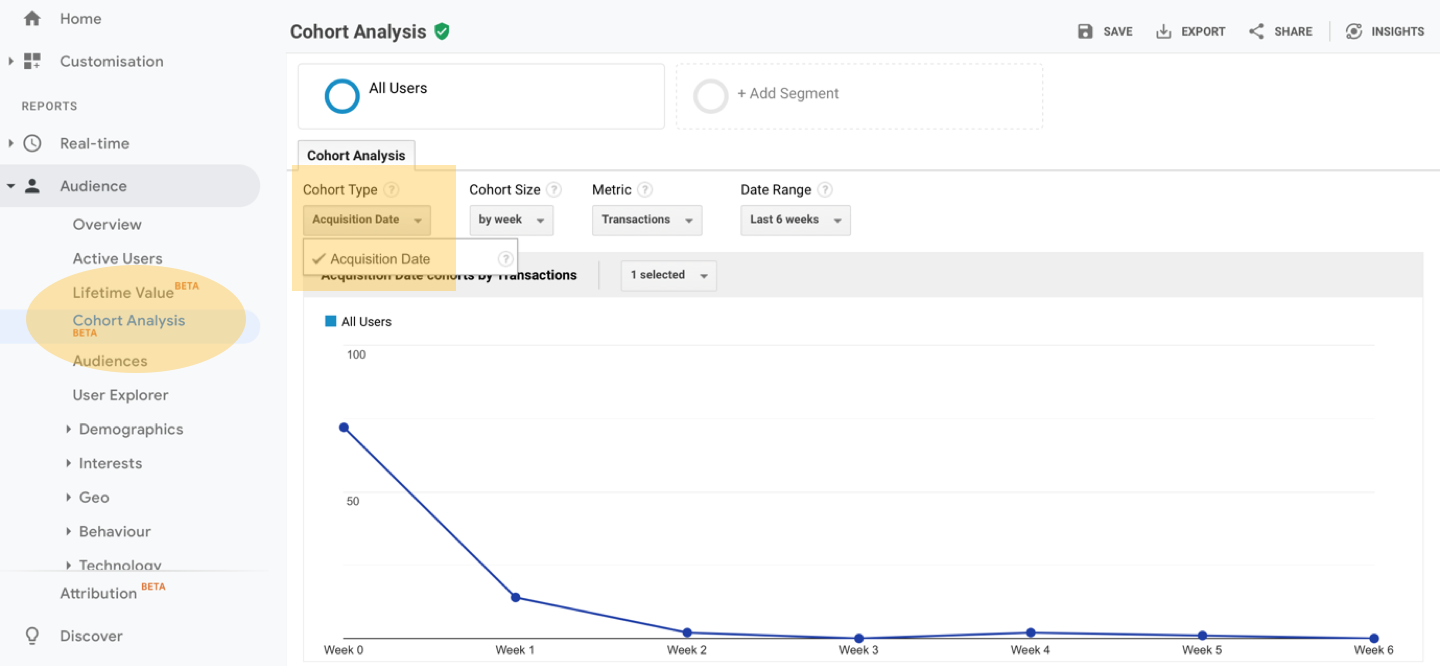Click the Share icon in header

(1256, 31)
